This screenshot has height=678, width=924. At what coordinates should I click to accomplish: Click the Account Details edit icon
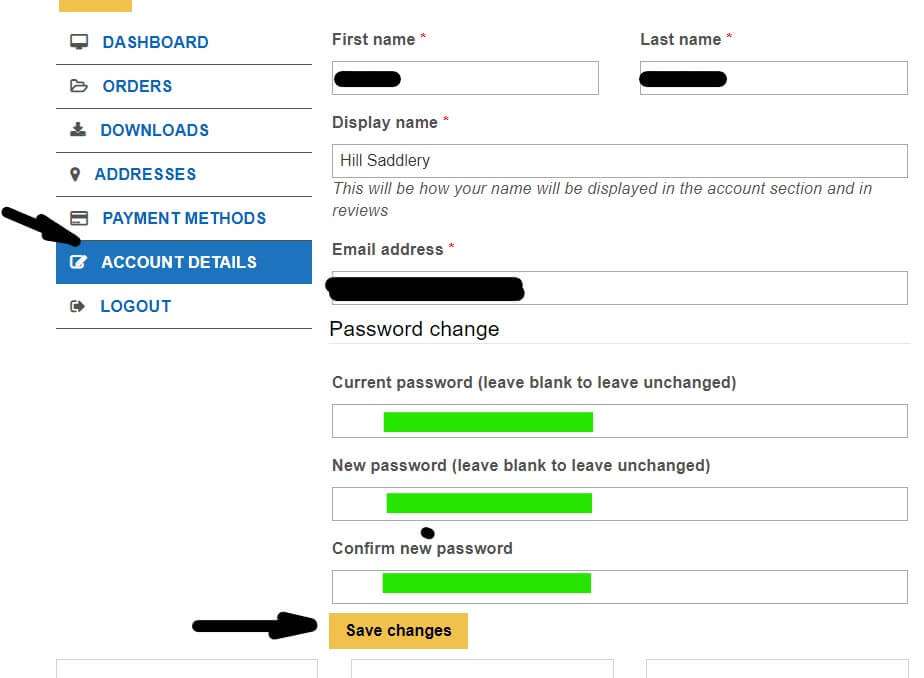pos(78,262)
